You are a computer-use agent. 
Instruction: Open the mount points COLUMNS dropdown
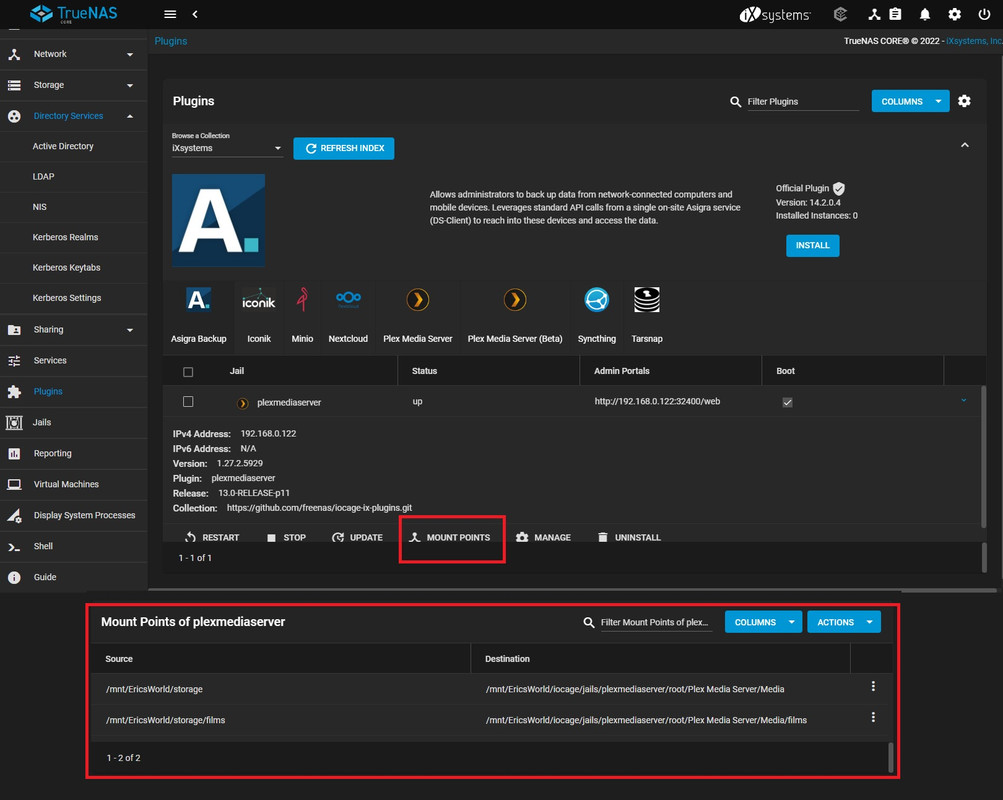[763, 622]
